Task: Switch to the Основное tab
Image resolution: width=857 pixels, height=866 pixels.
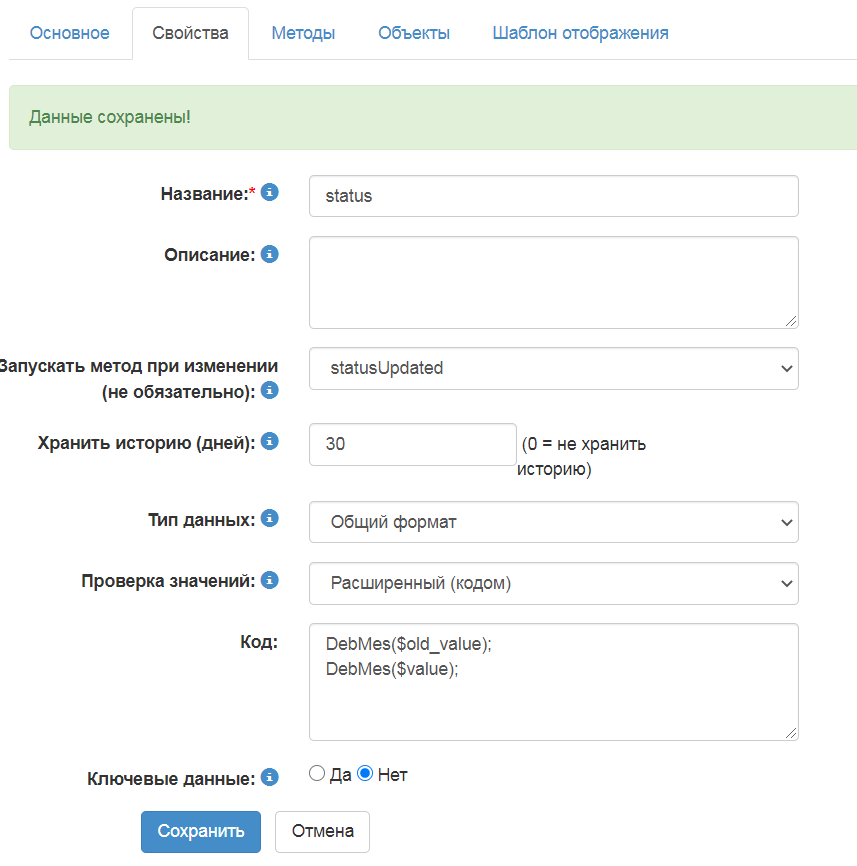Action: tap(70, 33)
